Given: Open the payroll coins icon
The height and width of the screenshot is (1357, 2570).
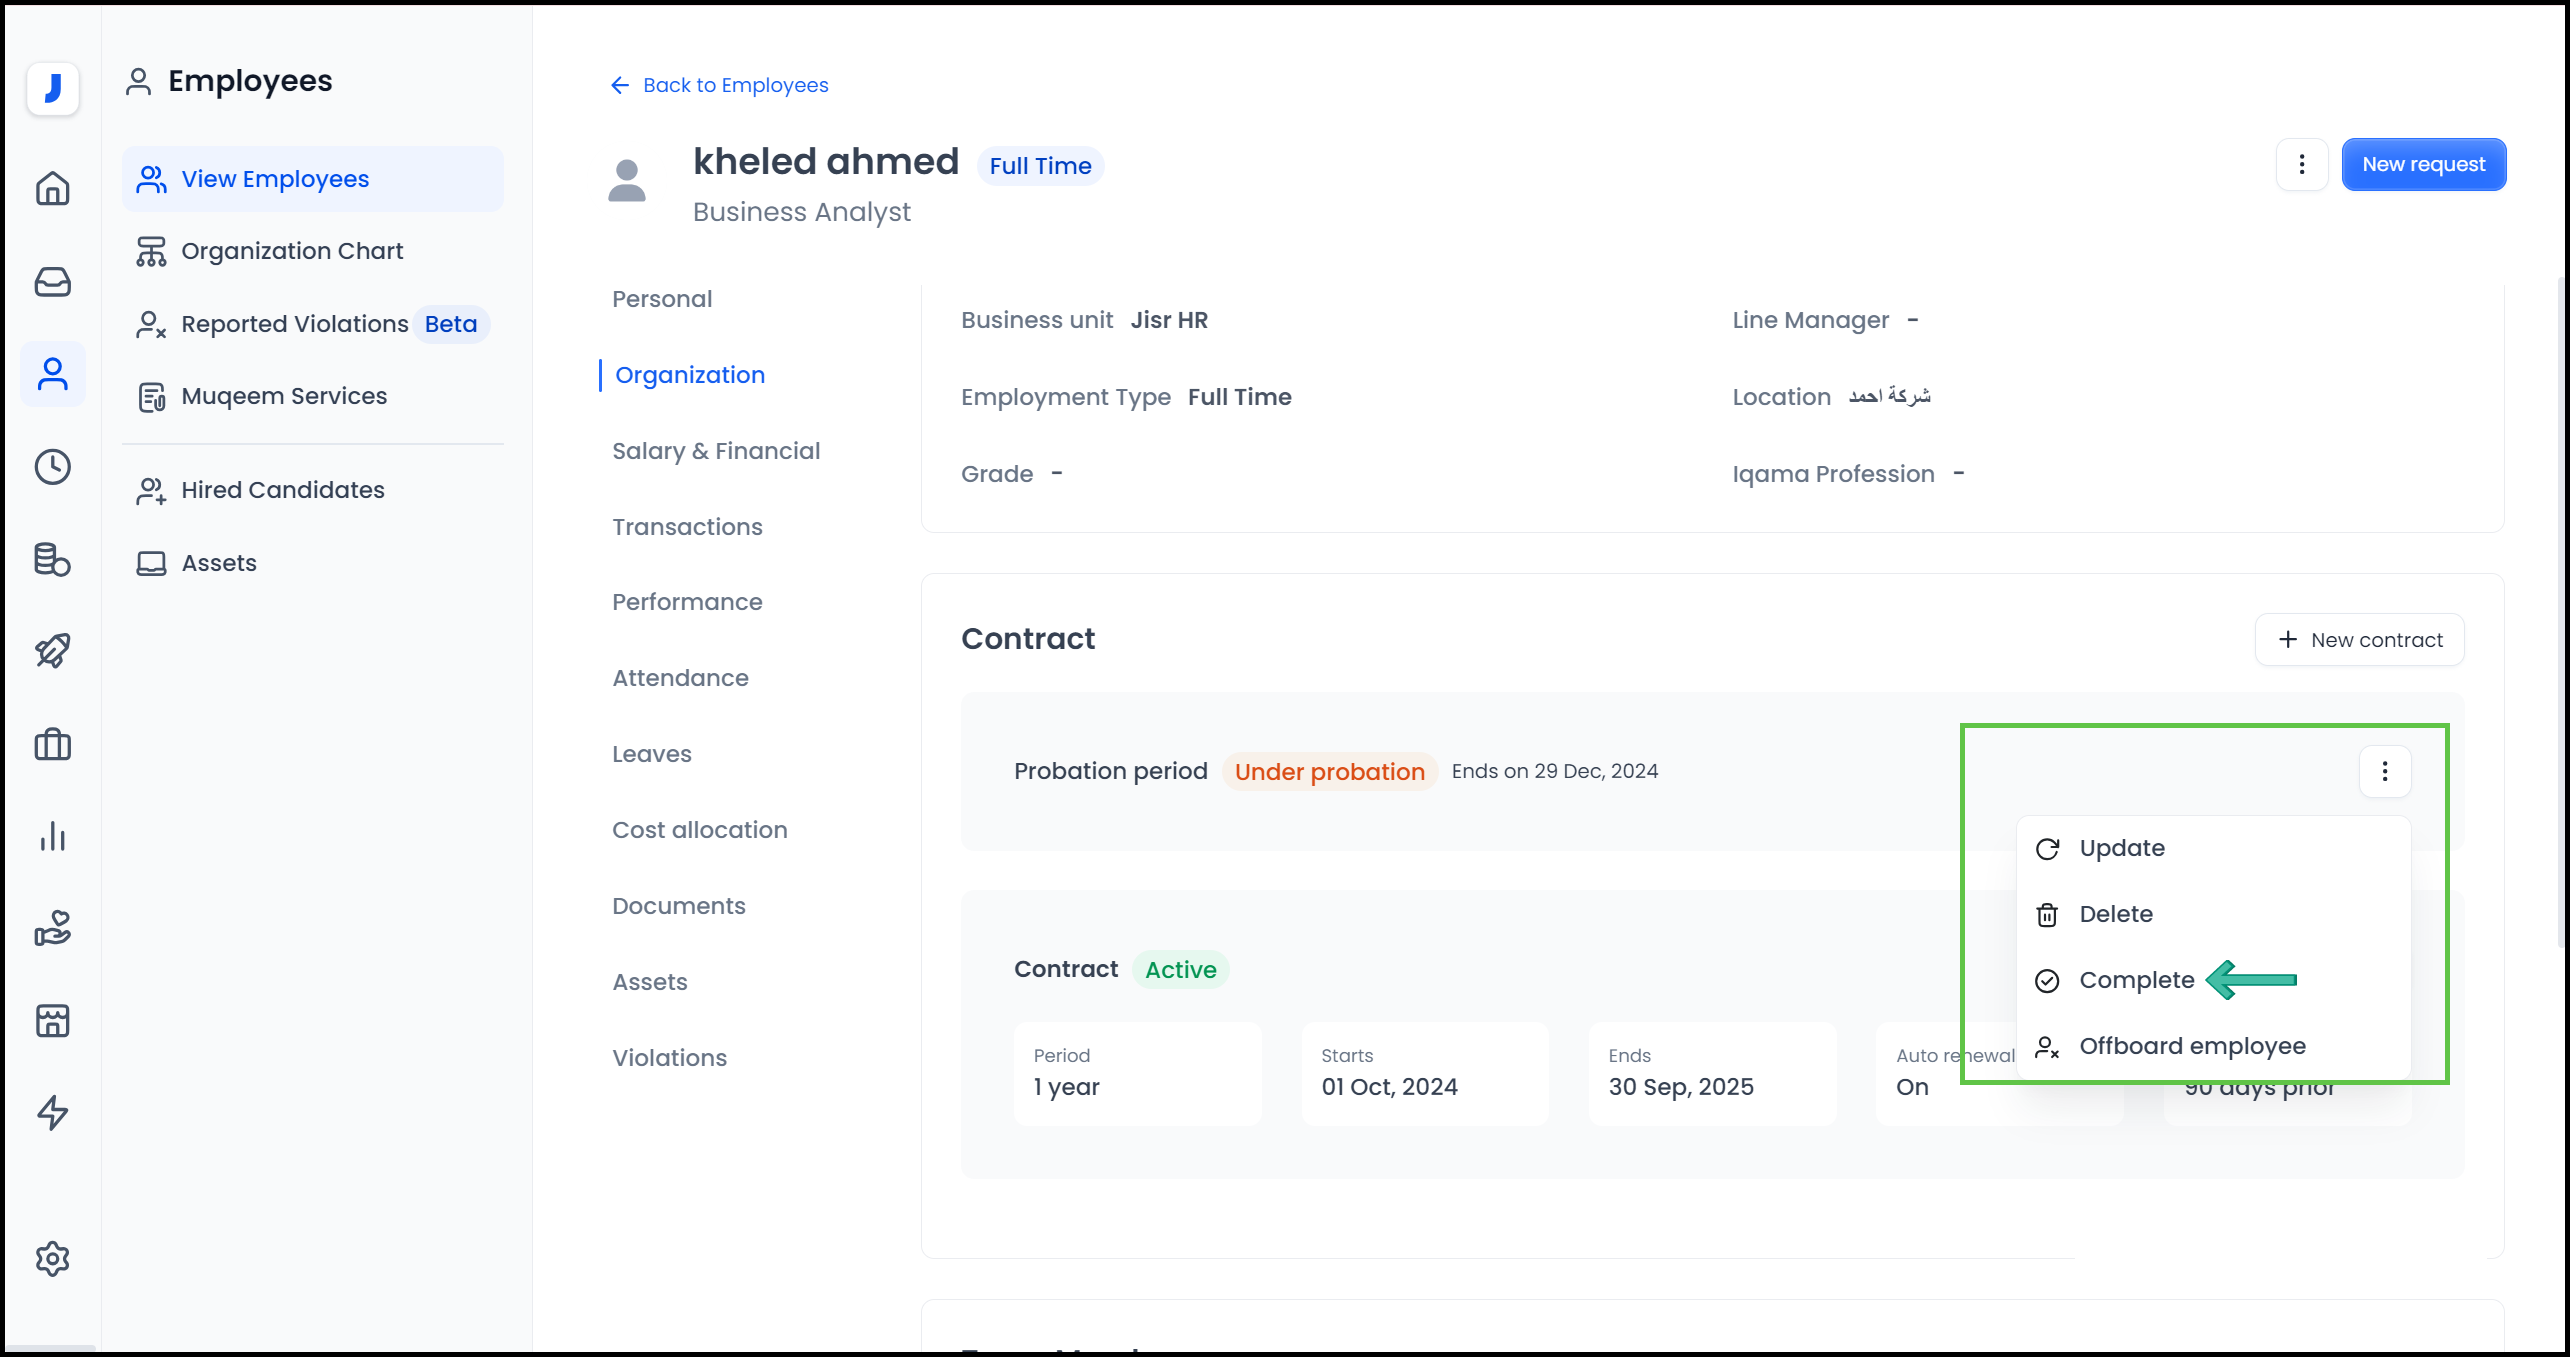Looking at the screenshot, I should (52, 559).
